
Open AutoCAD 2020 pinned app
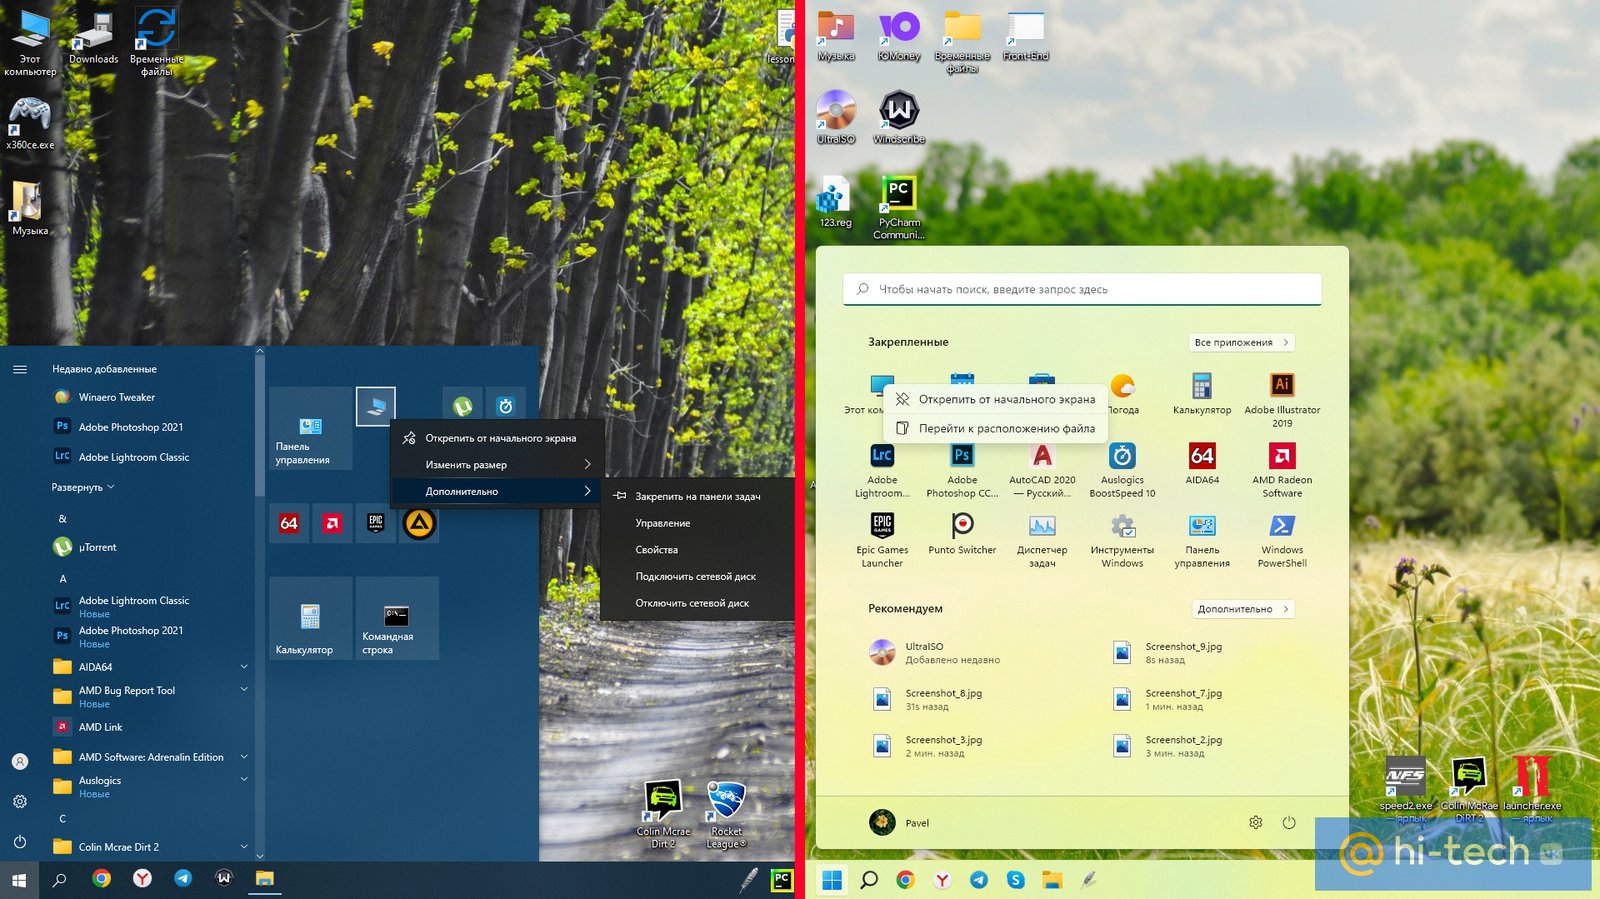[1042, 470]
